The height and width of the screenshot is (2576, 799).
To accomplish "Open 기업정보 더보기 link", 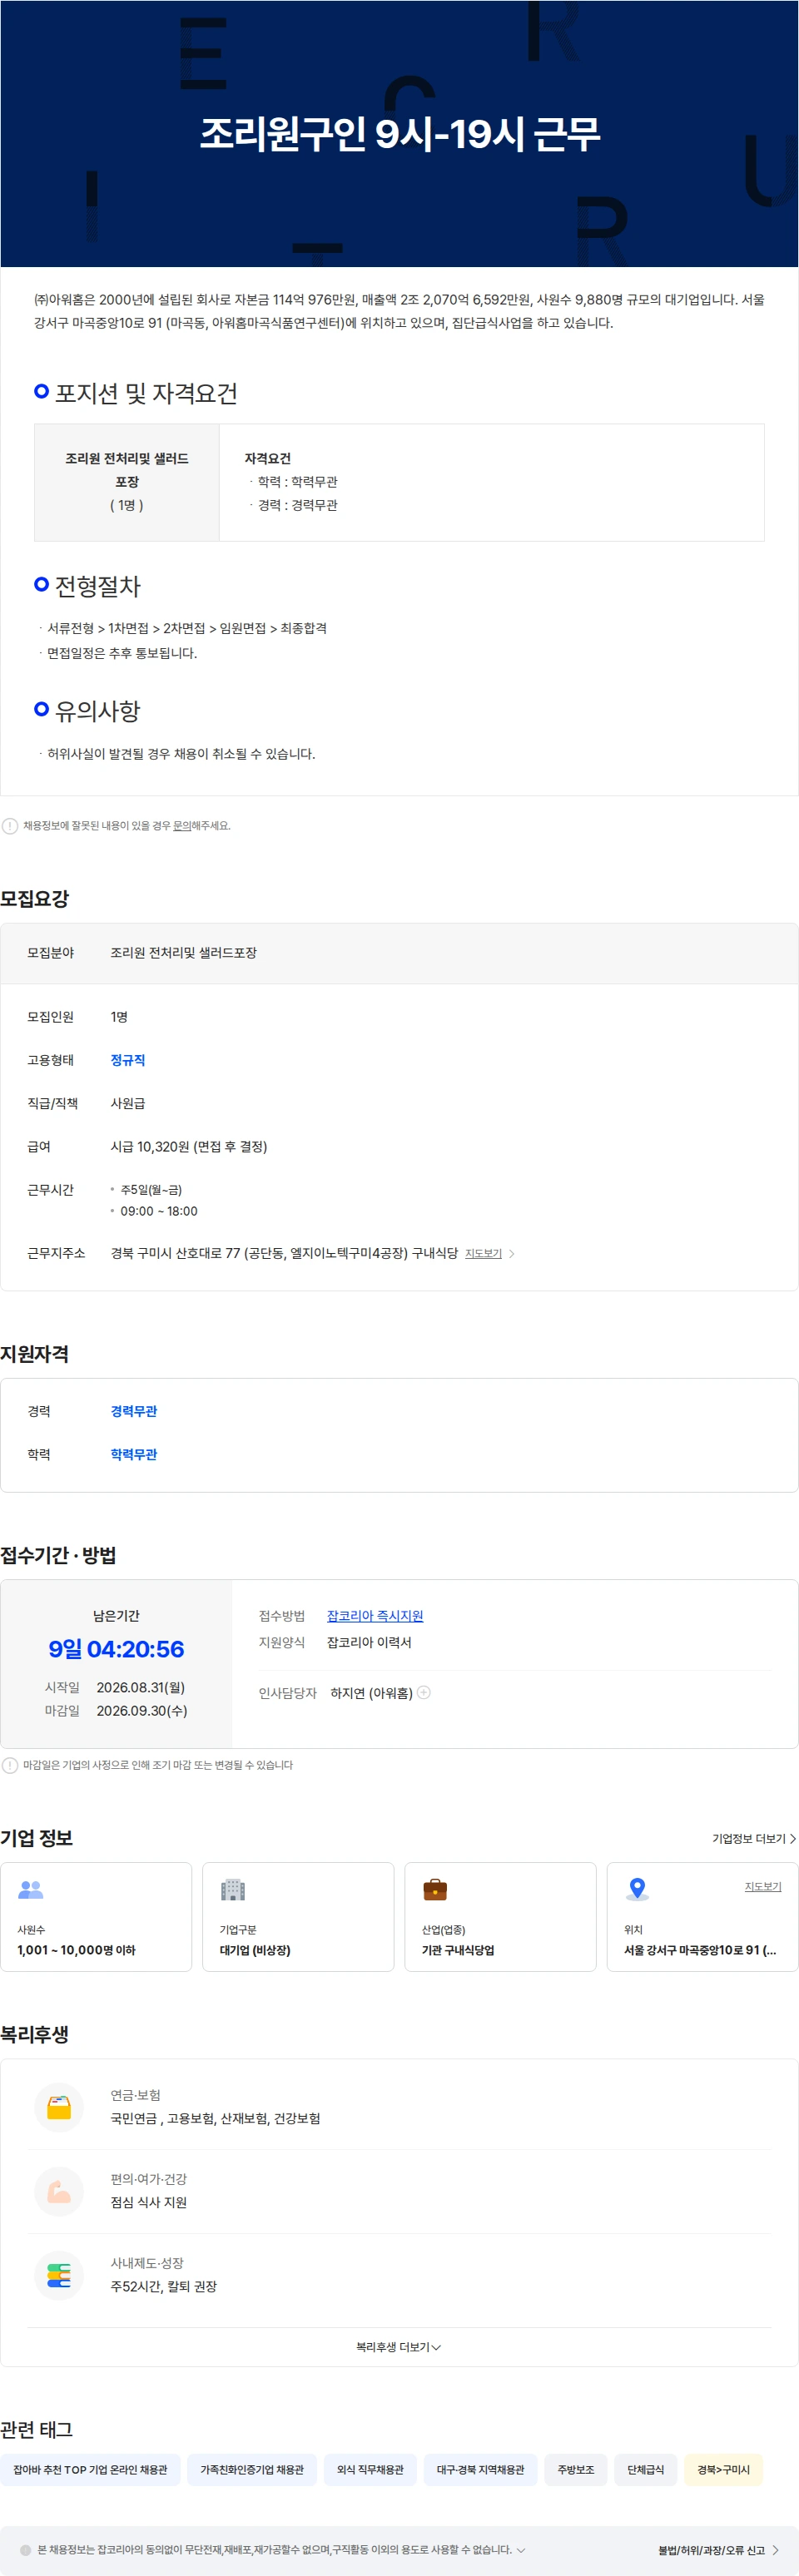I will point(748,1839).
